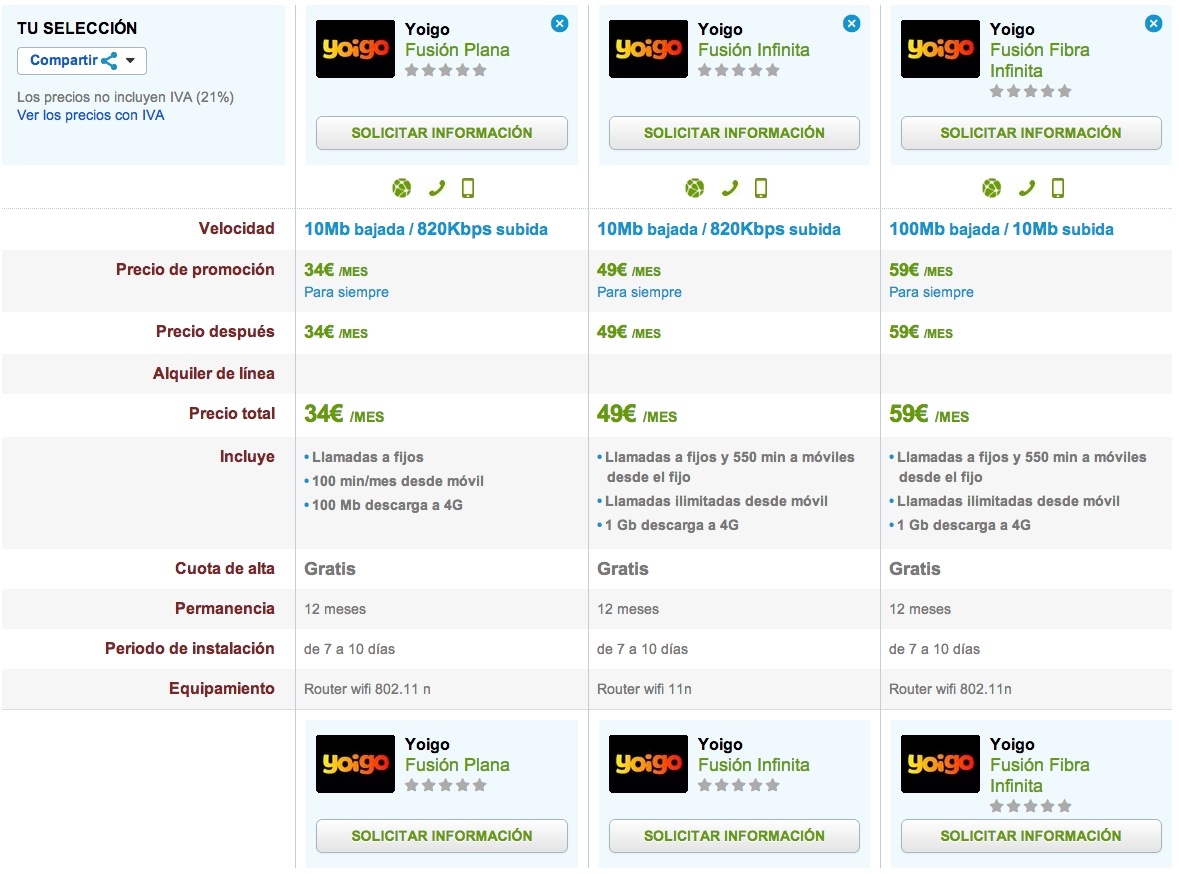
Task: Remove Fusión Infinita from the comparison
Action: tap(851, 23)
